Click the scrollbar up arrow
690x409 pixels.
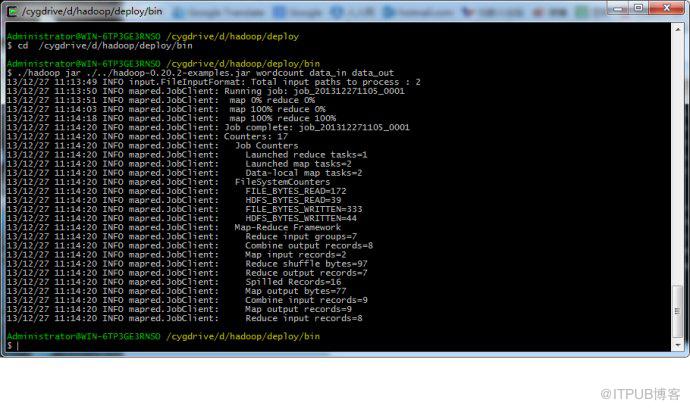point(678,29)
